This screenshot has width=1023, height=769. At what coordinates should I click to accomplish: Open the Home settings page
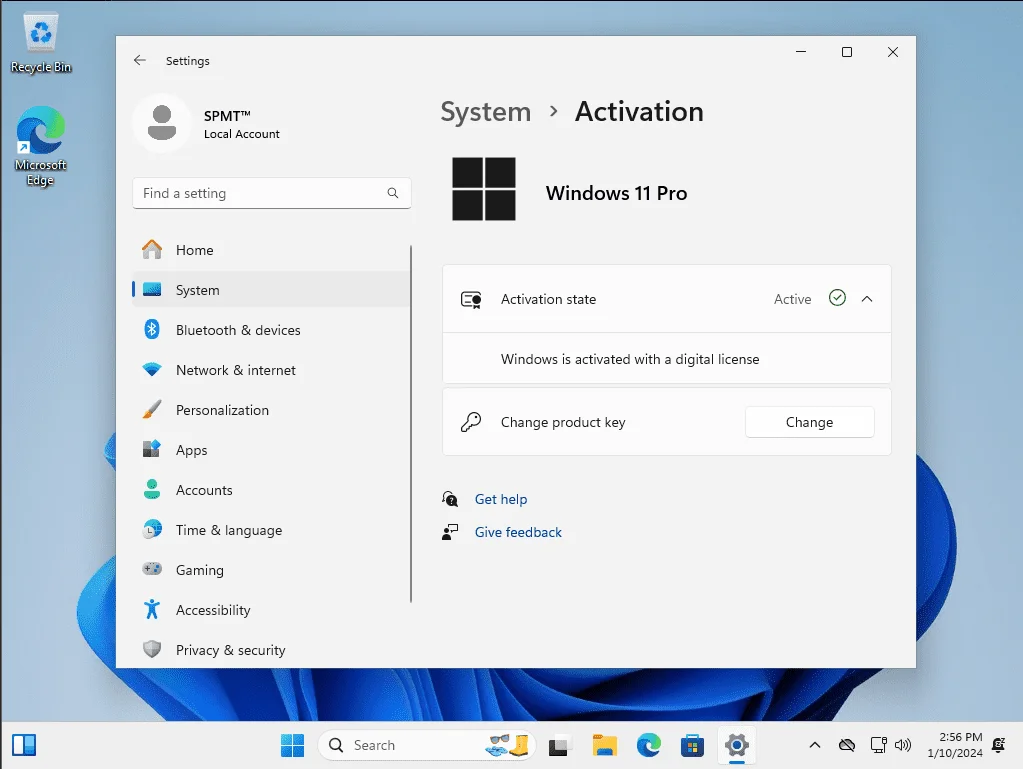pyautogui.click(x=271, y=250)
